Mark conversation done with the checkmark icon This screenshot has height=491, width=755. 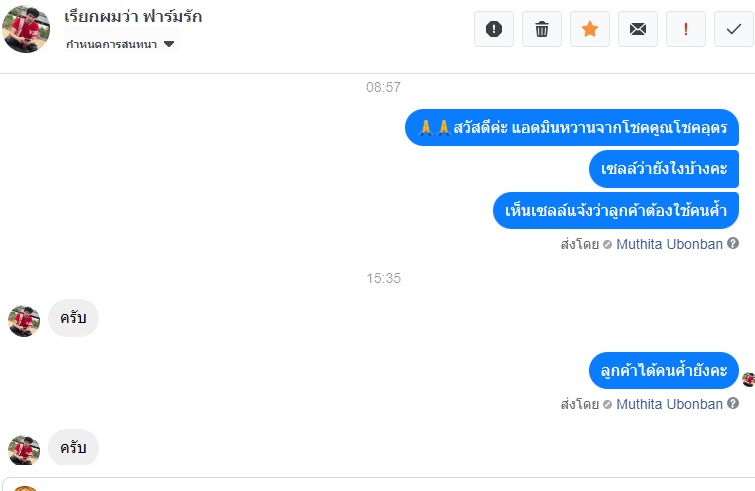pyautogui.click(x=734, y=29)
